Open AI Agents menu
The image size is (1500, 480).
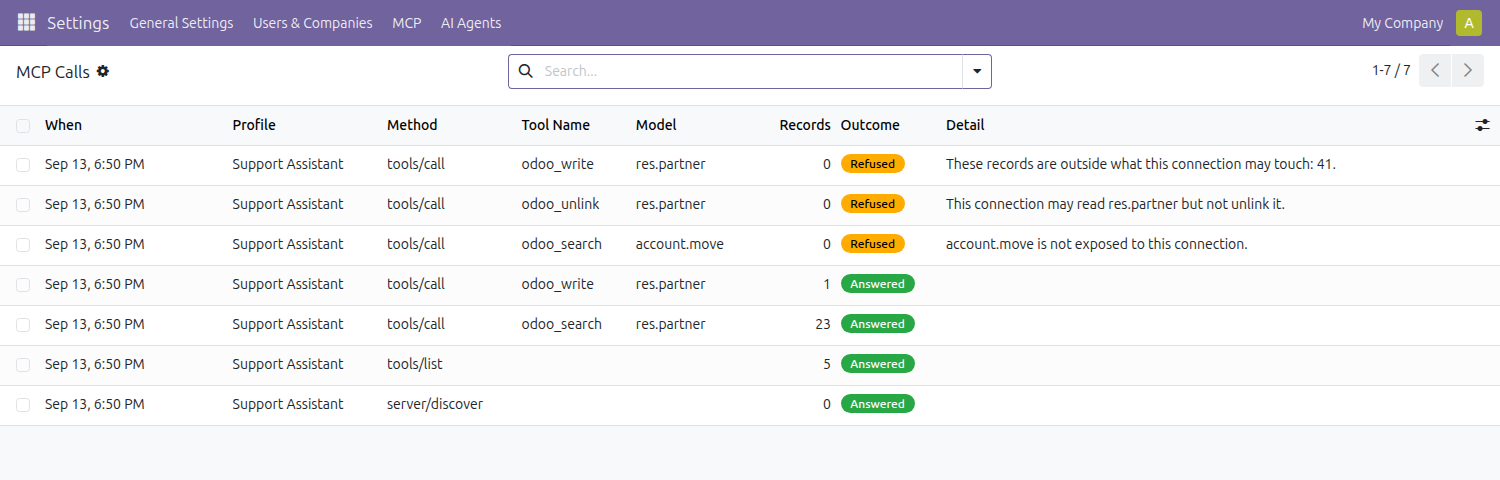(x=471, y=23)
